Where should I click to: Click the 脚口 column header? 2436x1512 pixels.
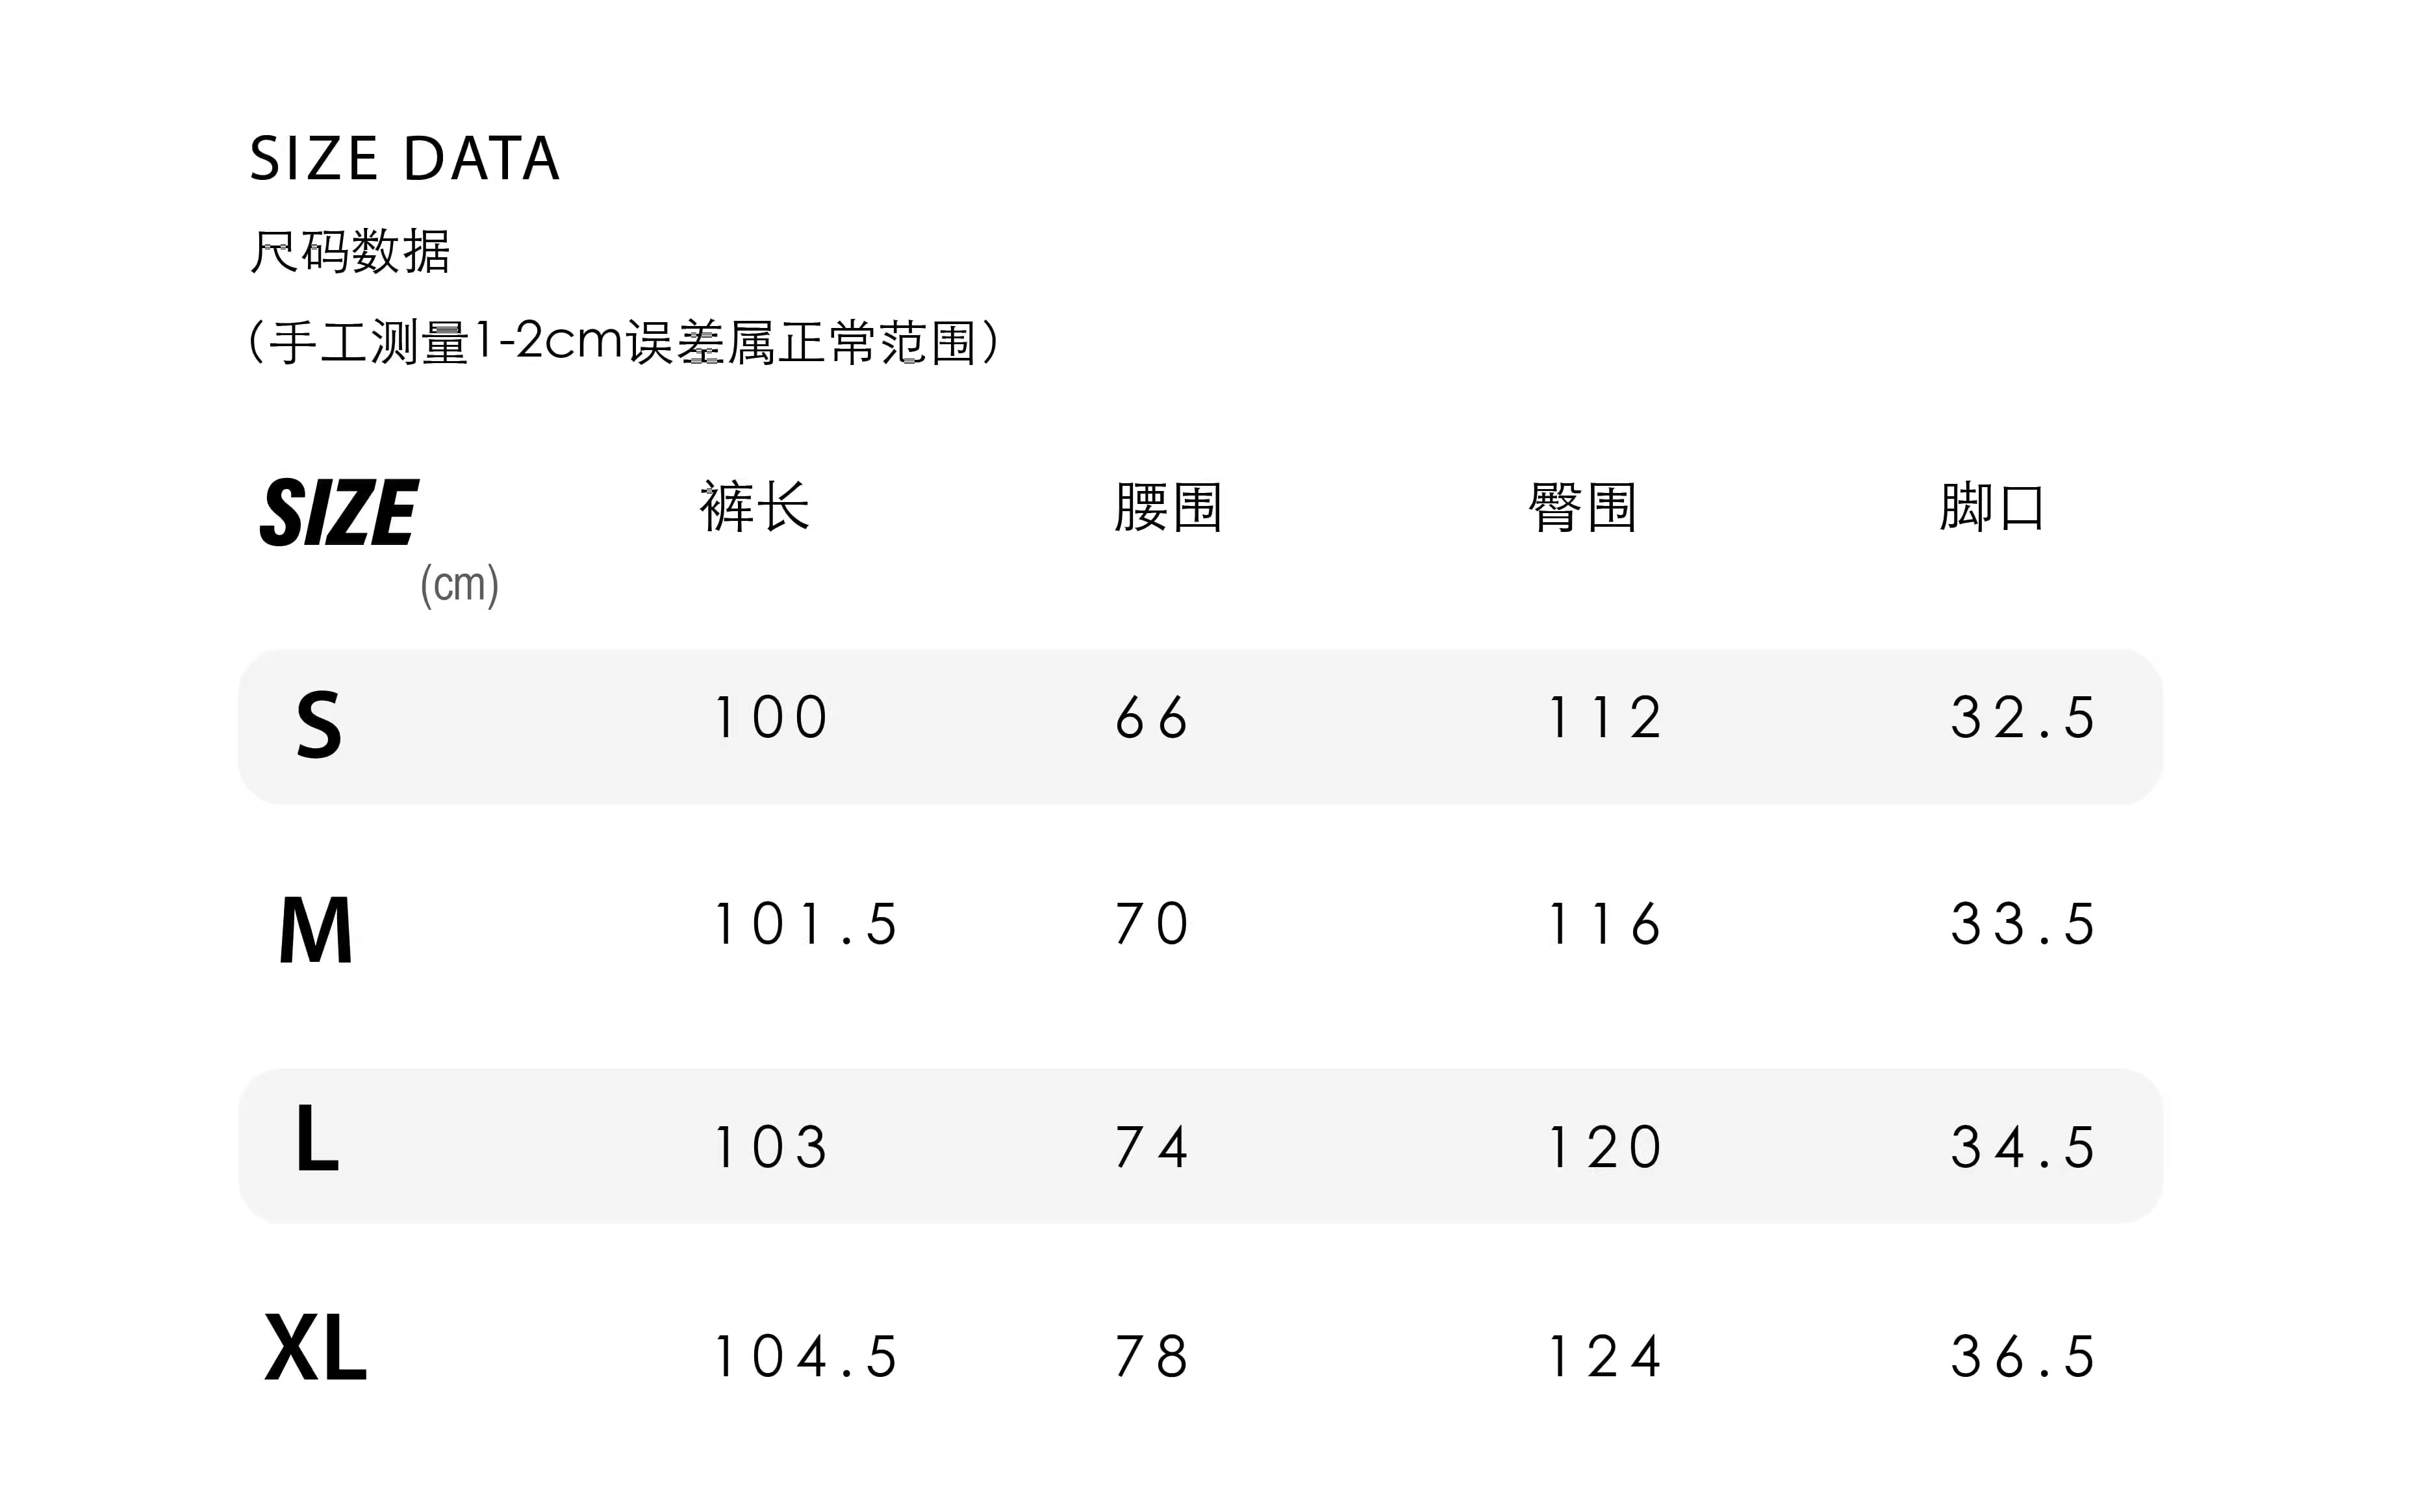point(1992,507)
